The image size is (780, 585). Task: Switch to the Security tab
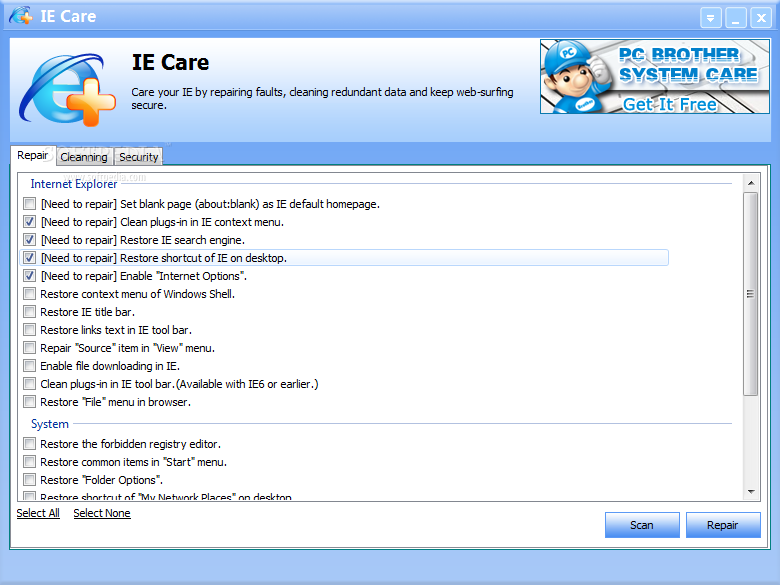click(138, 157)
